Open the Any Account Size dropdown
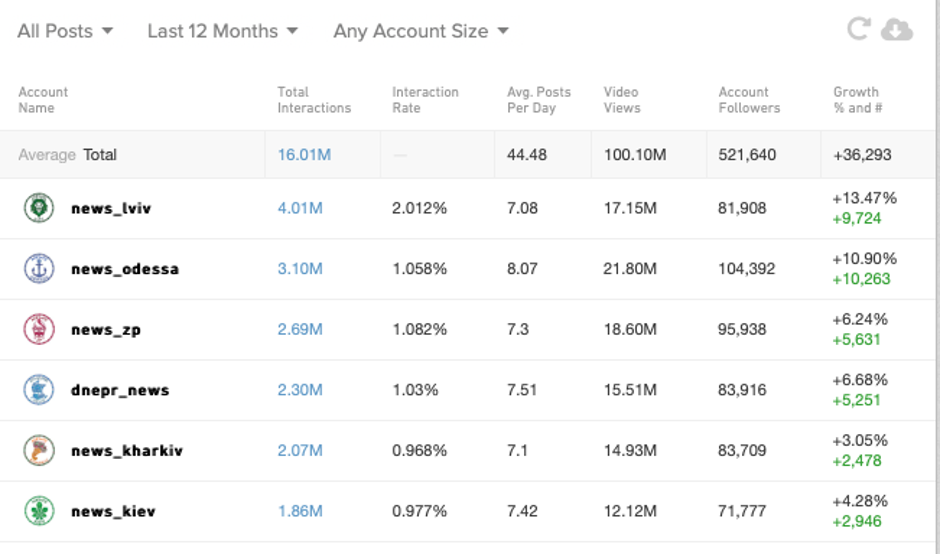 [x=421, y=31]
